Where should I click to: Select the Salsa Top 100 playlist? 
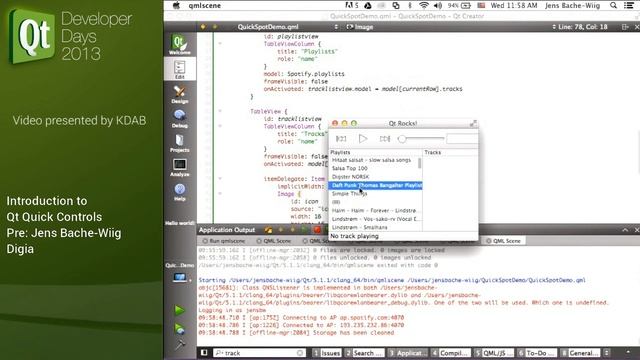click(375, 168)
